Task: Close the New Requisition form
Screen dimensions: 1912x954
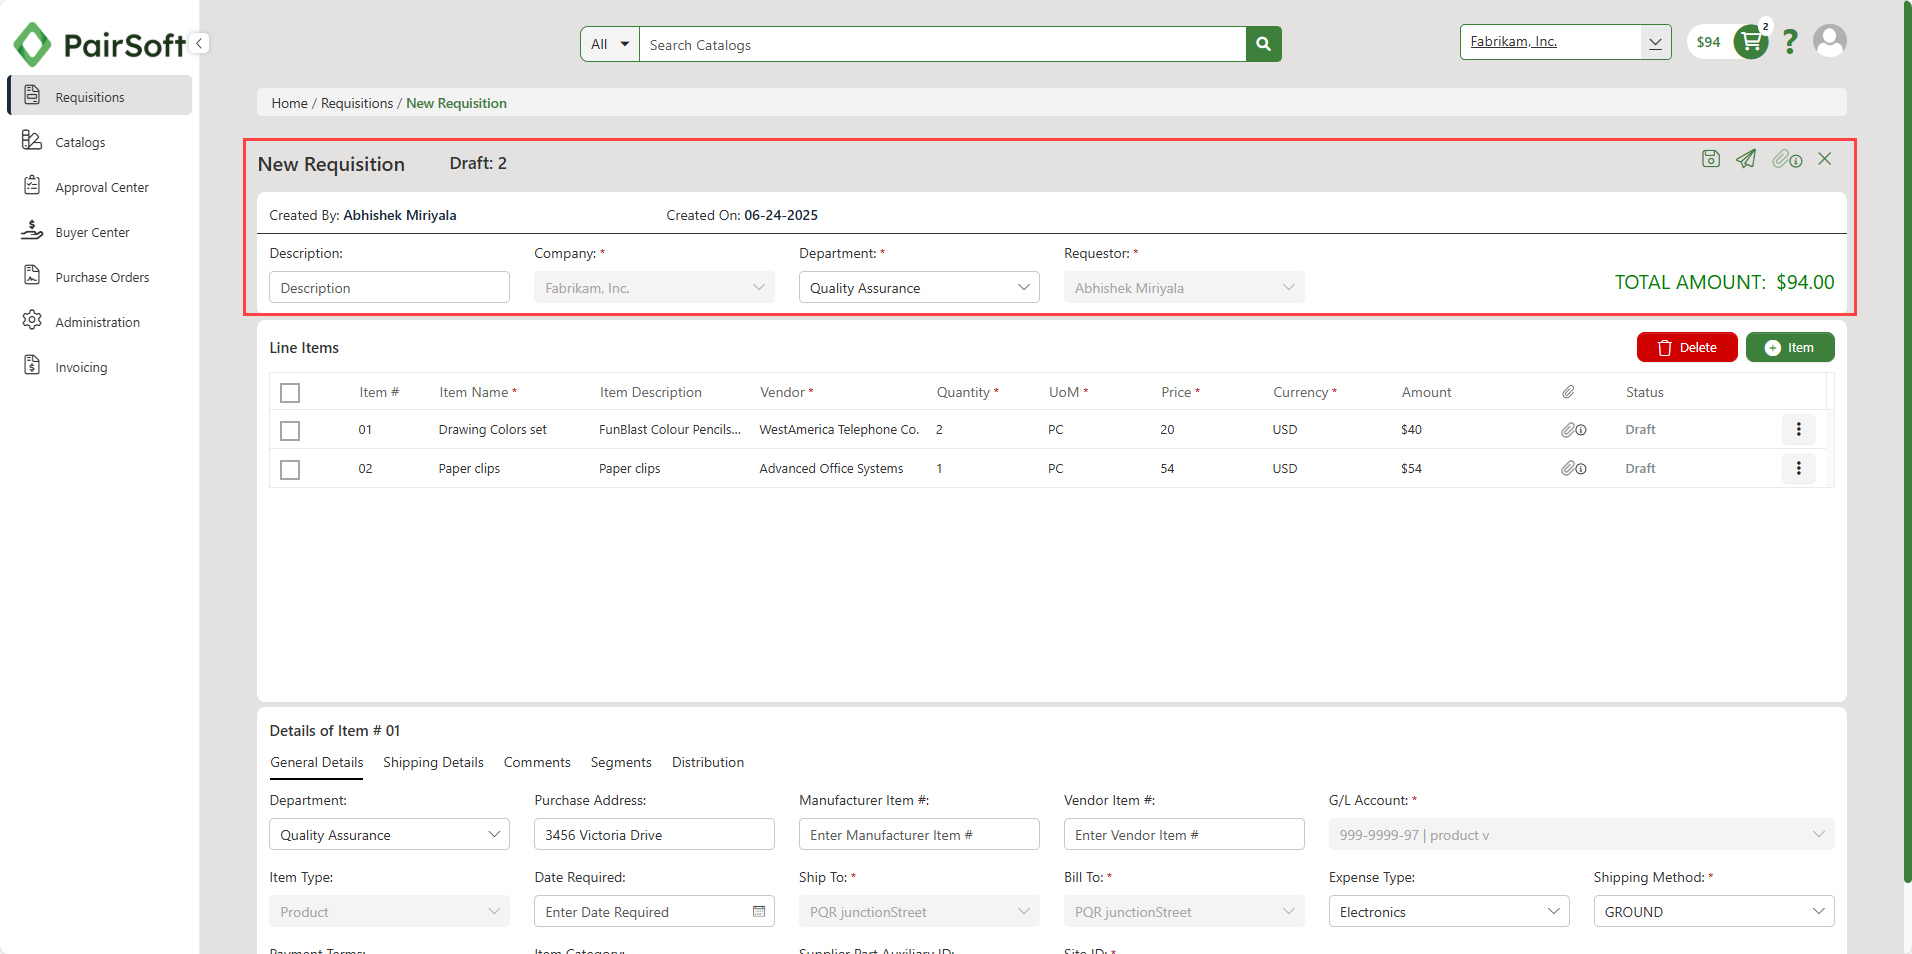Action: (x=1825, y=159)
